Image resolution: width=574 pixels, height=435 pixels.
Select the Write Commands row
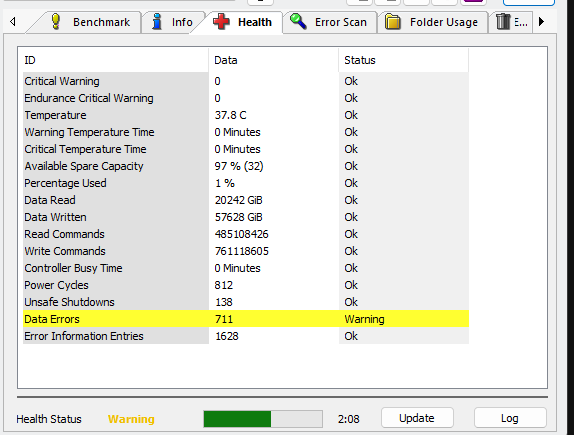point(246,251)
